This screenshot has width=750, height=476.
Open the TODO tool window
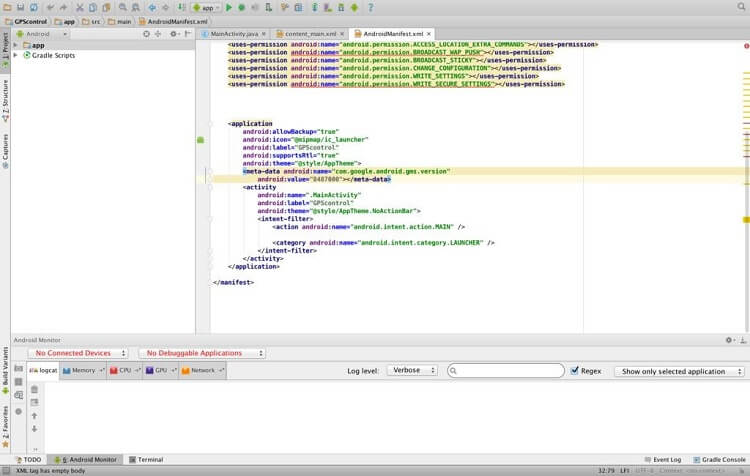coord(29,460)
